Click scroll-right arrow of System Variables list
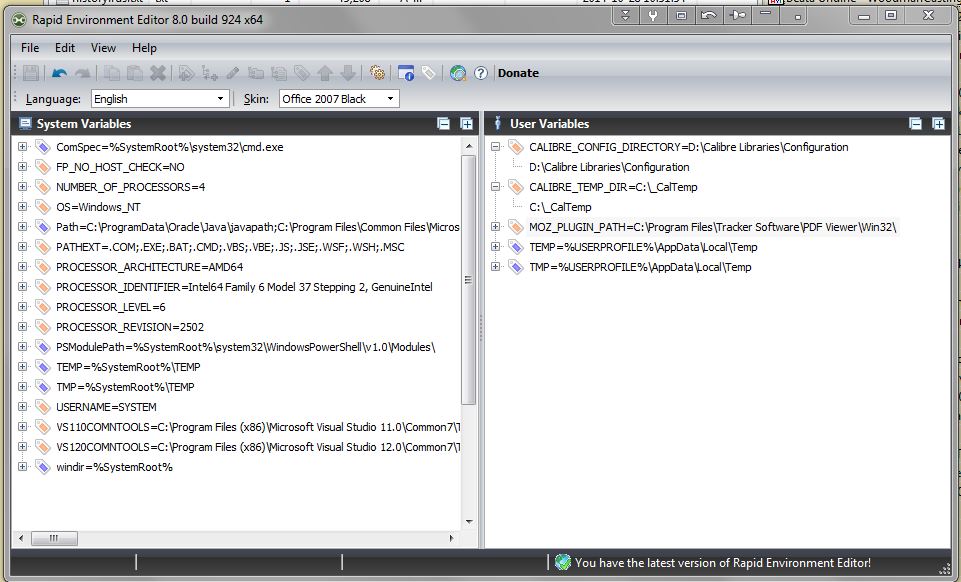This screenshot has height=582, width=961. point(452,539)
